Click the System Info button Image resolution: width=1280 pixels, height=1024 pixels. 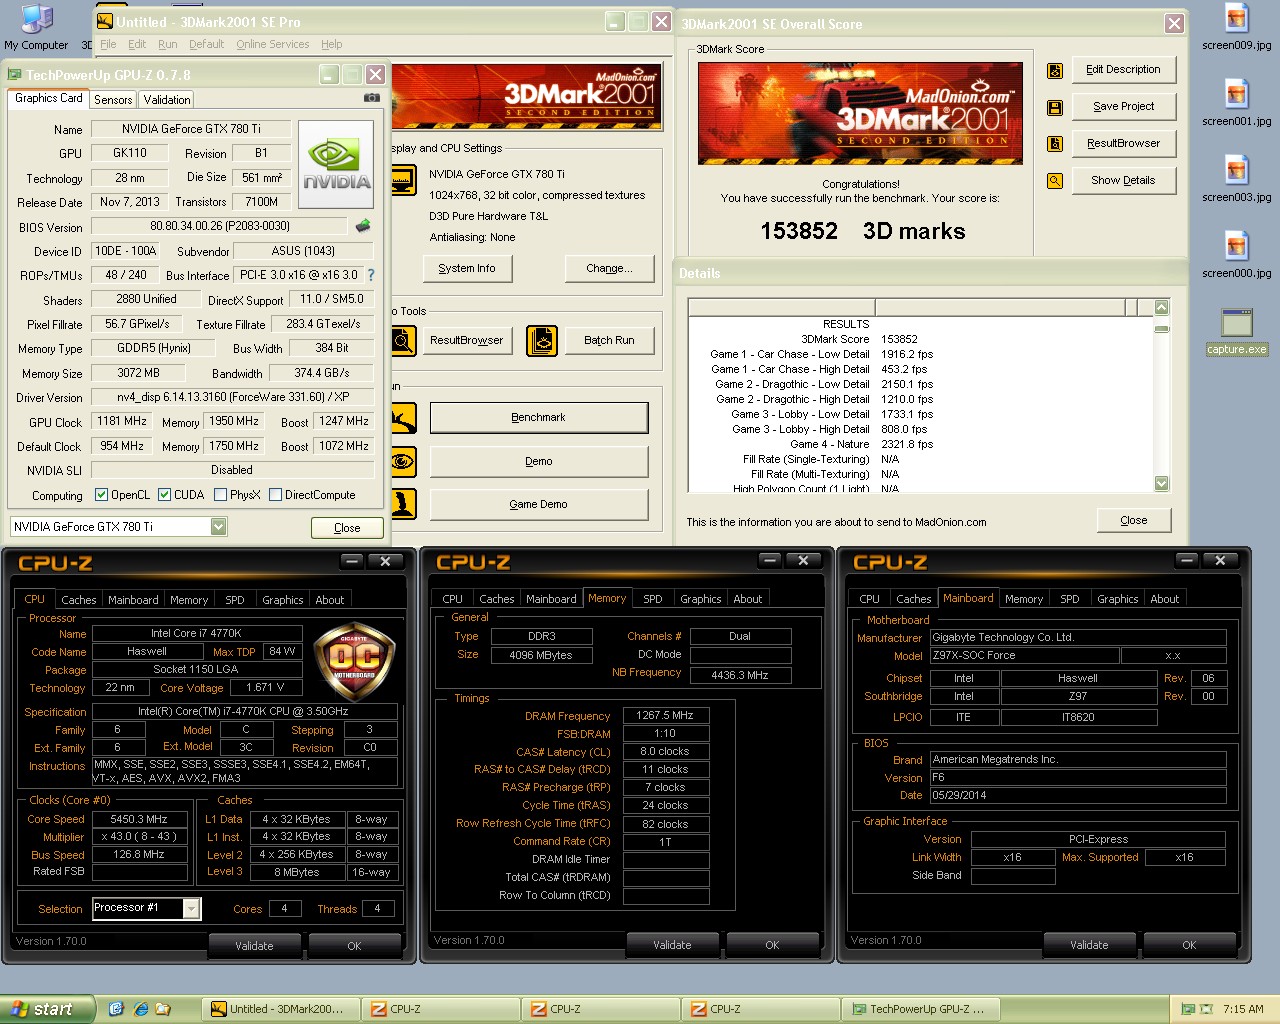click(x=467, y=269)
